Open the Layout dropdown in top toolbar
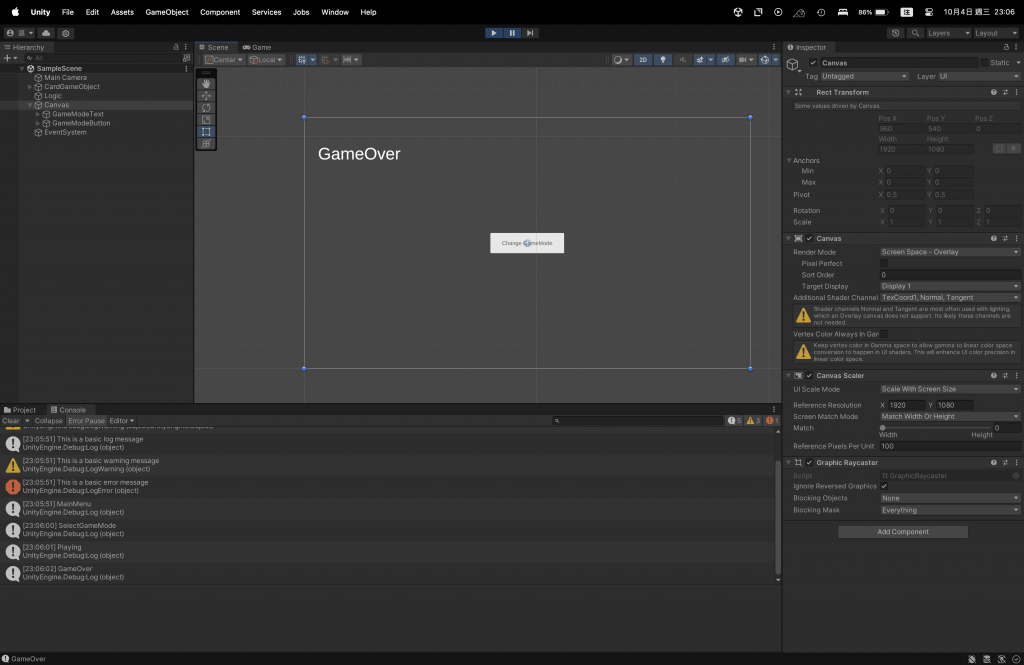 pos(995,33)
